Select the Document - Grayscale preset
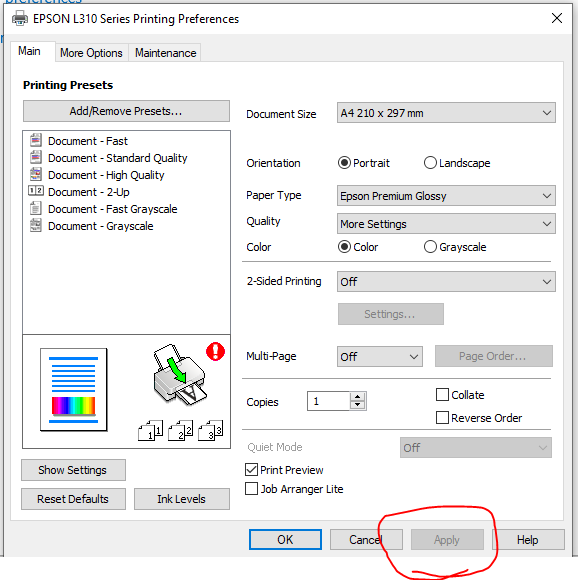This screenshot has width=578, height=580. (x=101, y=226)
